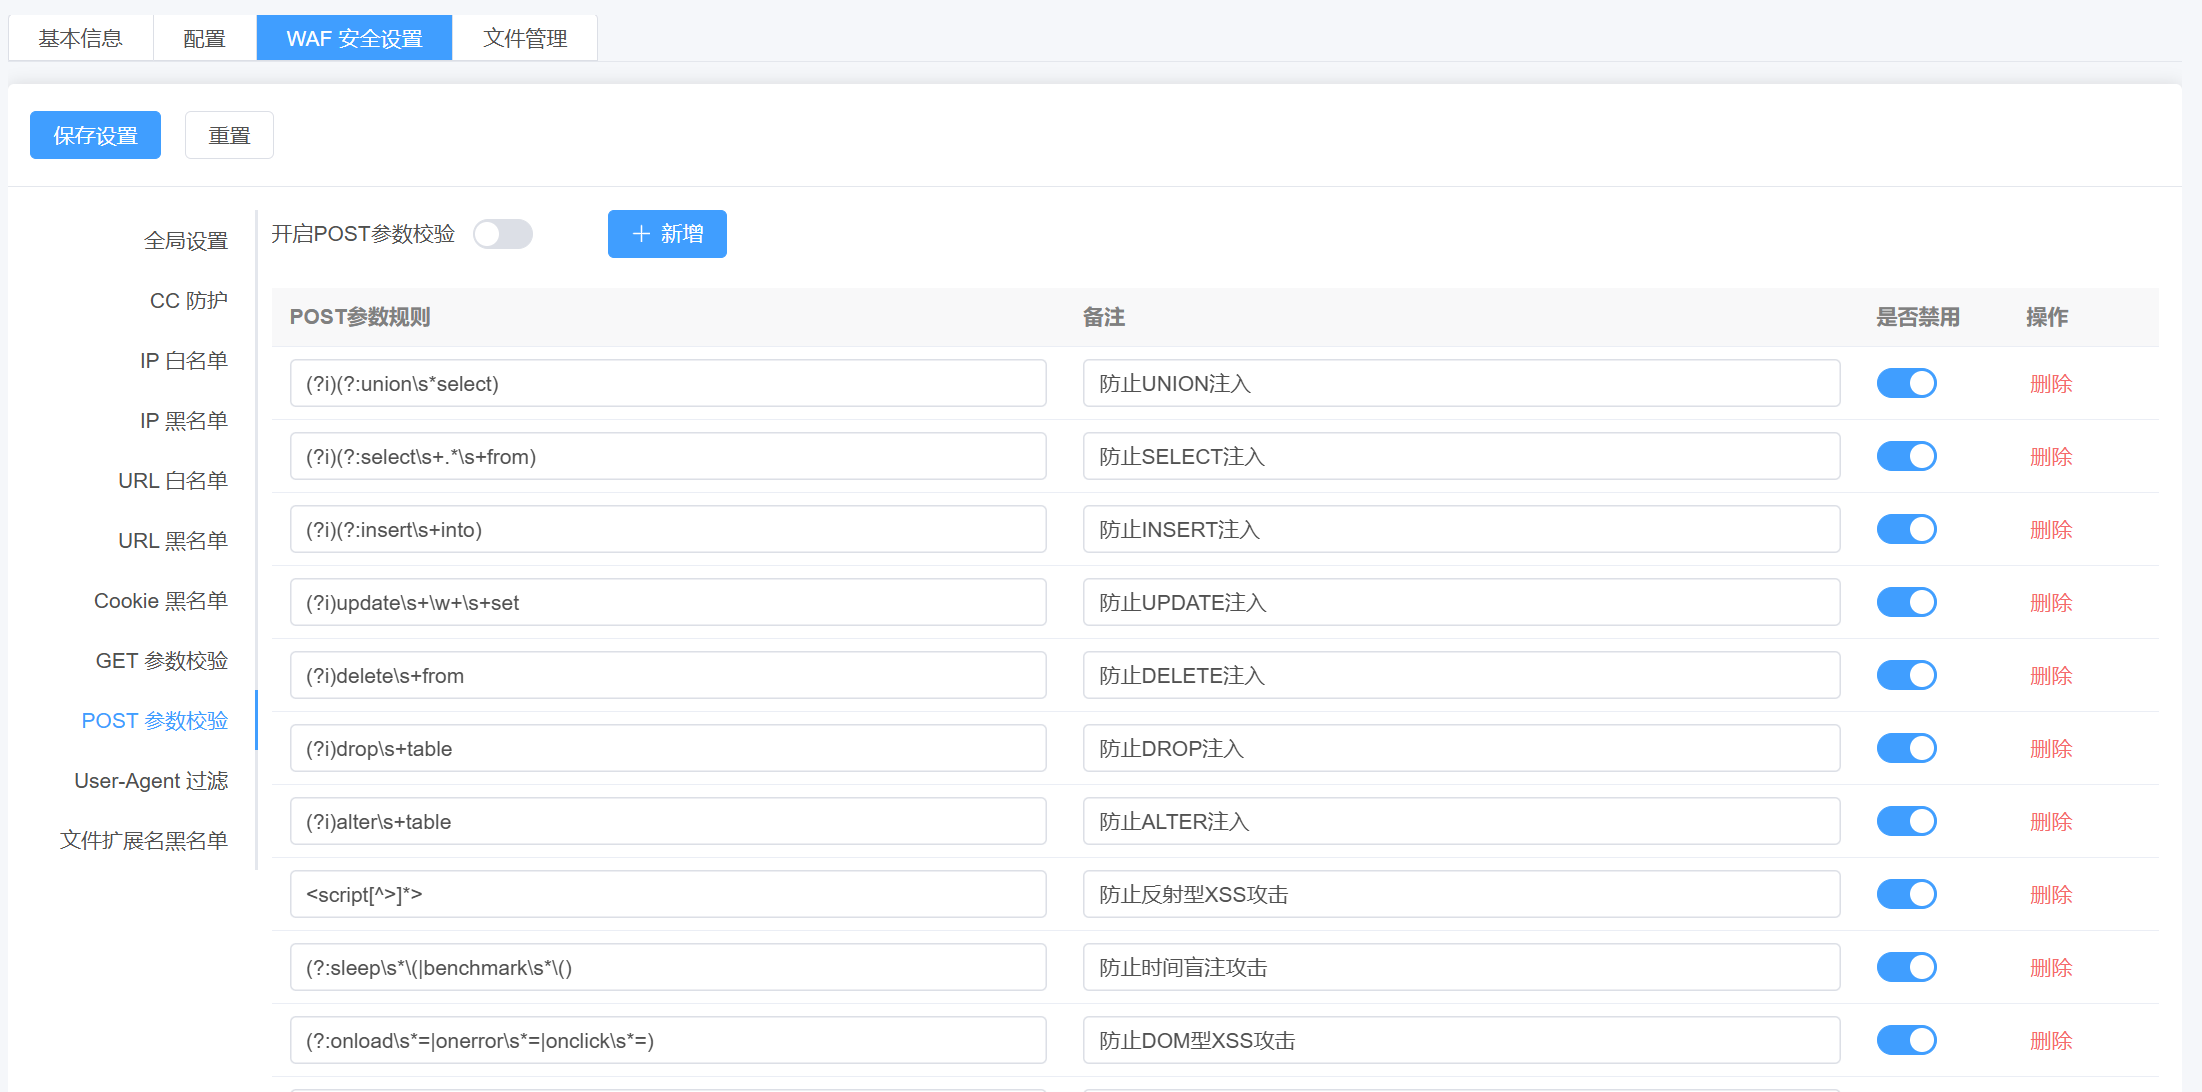Edit the 防止DOM型XSS攻击 remark field
The height and width of the screenshot is (1092, 2202).
pos(1461,1040)
